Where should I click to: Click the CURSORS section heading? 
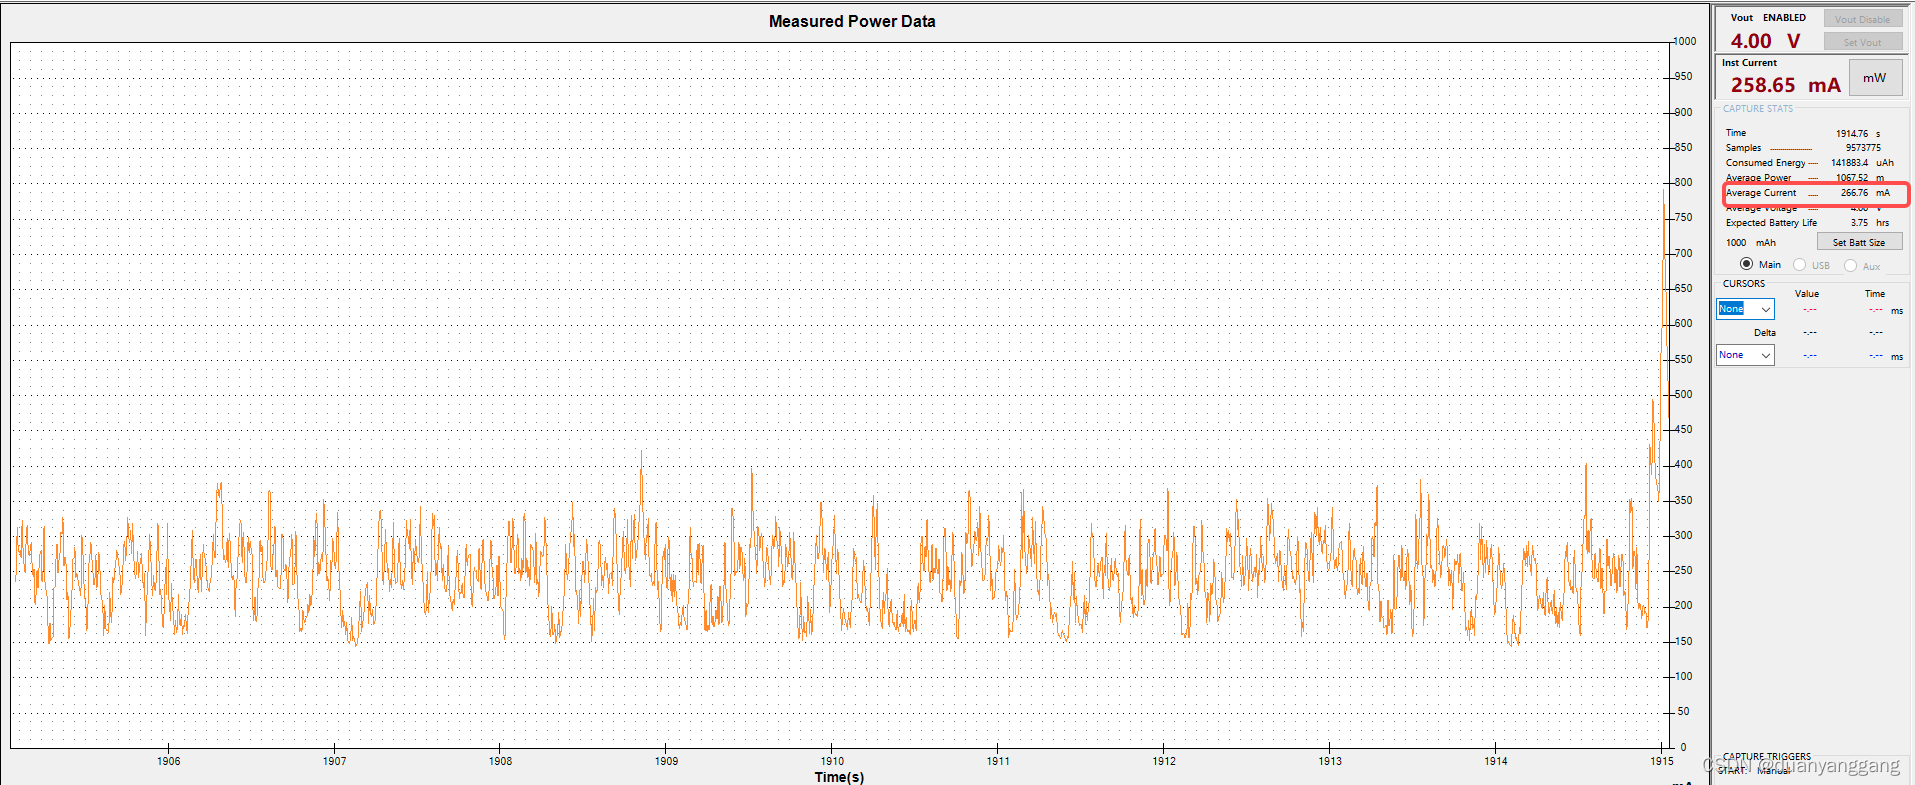coord(1744,284)
